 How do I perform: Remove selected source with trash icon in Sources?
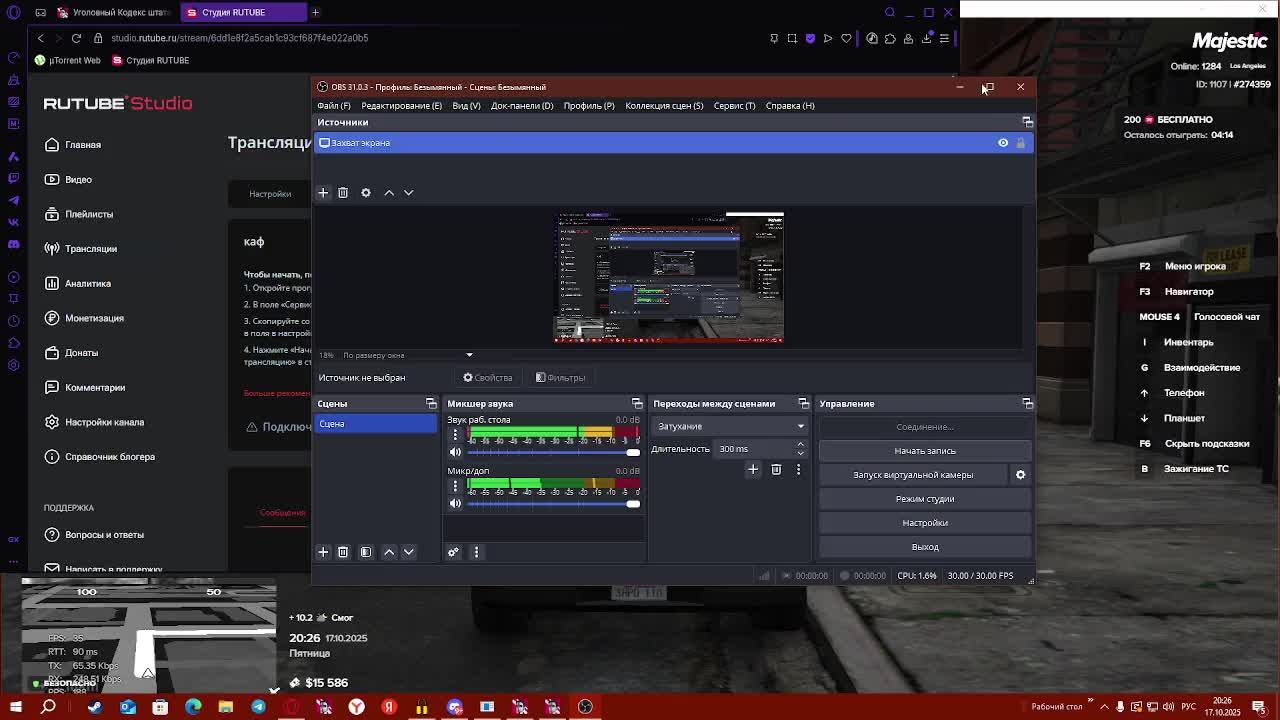pos(343,192)
